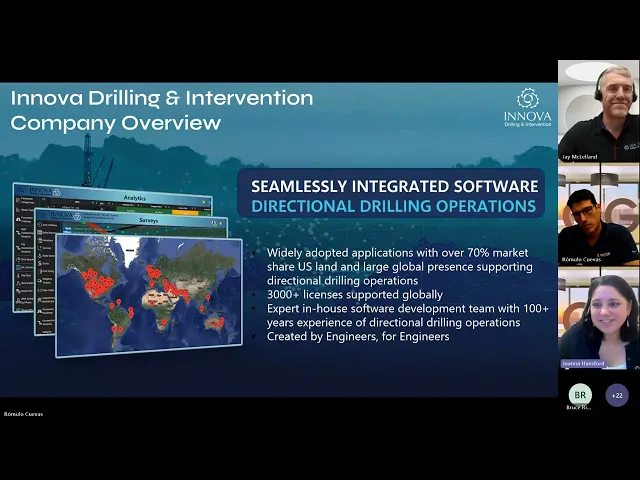Click the BR participant avatar
Viewport: 640px width, 480px height.
[580, 395]
